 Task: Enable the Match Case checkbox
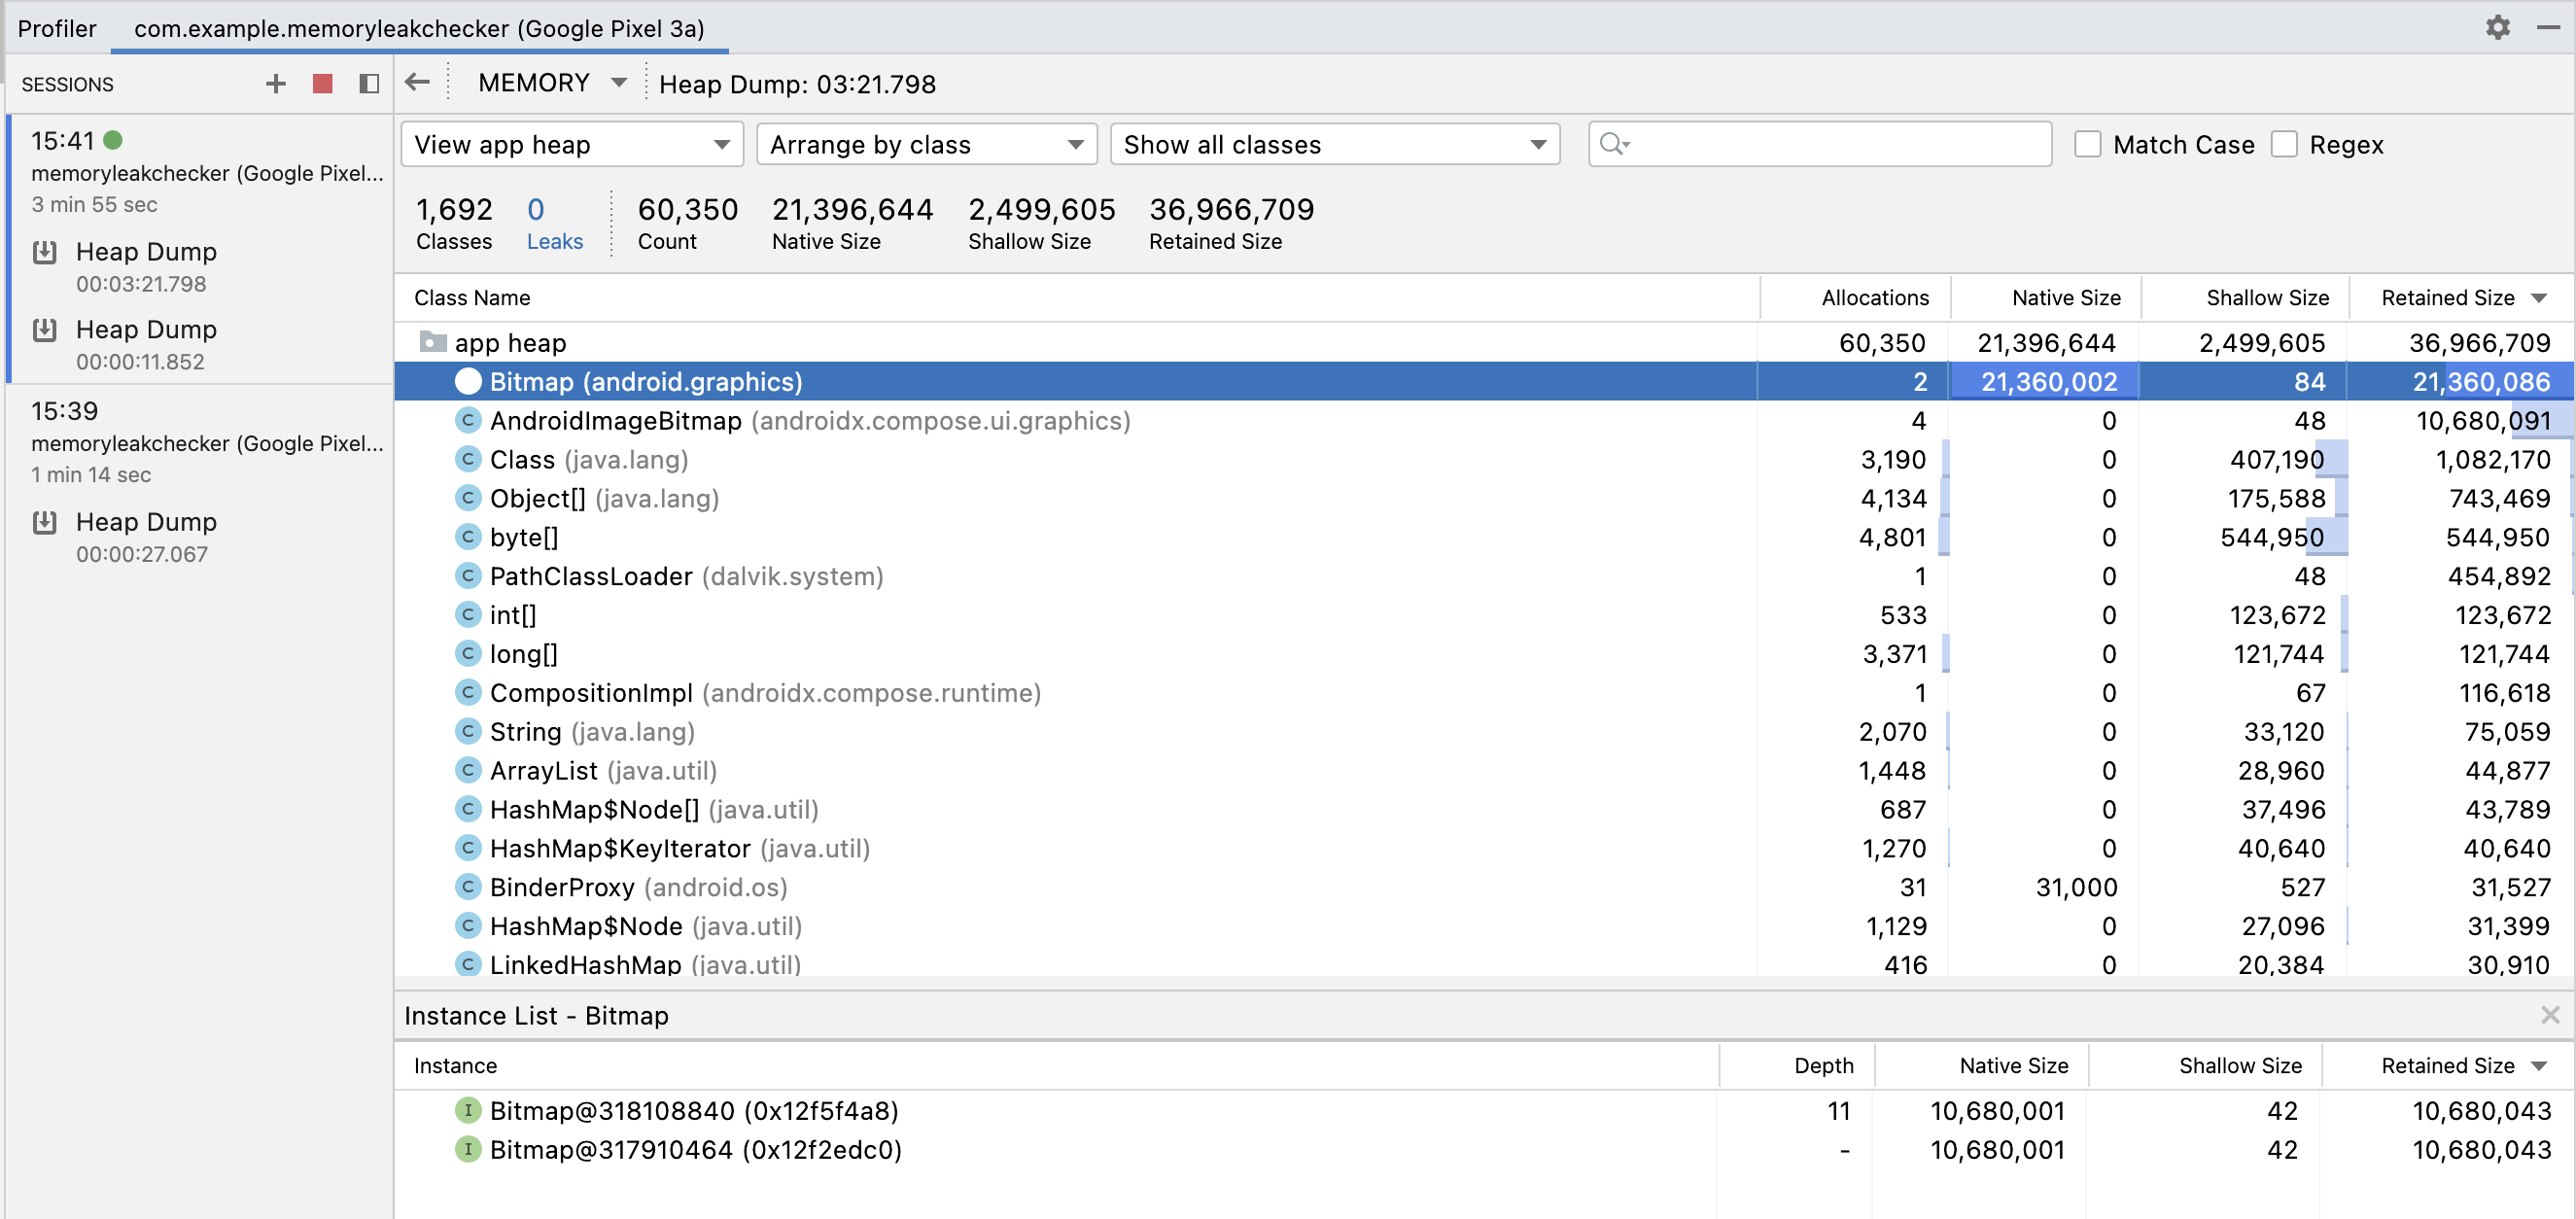(2087, 145)
